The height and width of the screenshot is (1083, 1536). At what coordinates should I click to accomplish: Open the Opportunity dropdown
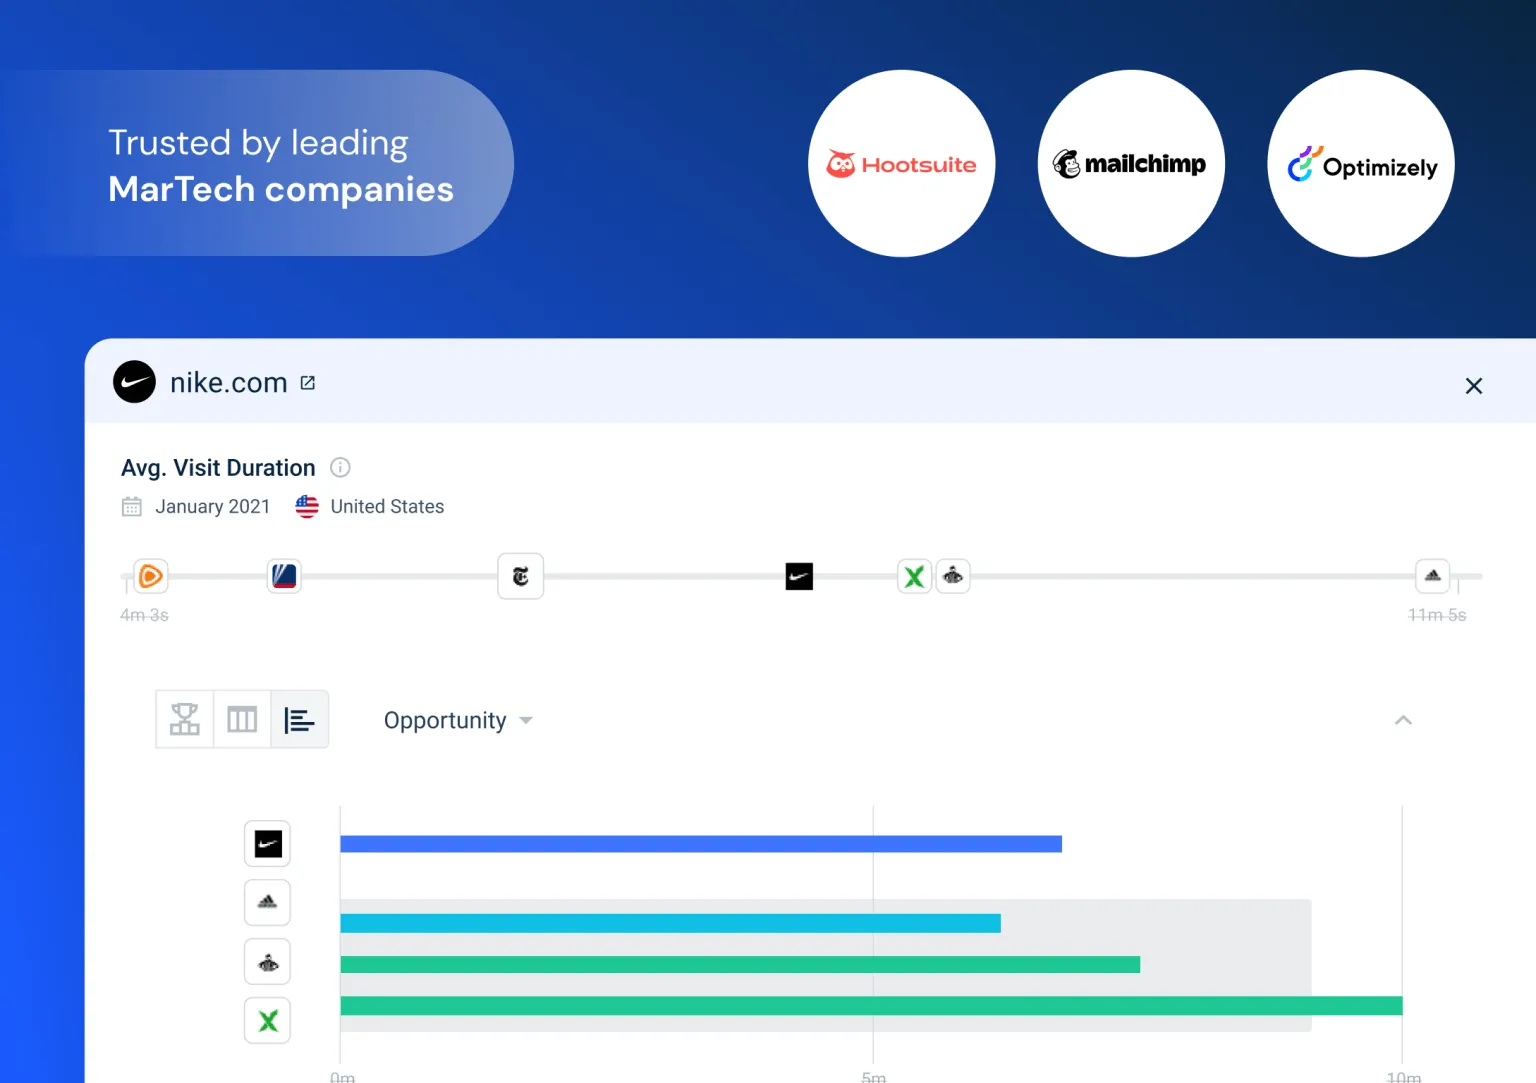[458, 720]
